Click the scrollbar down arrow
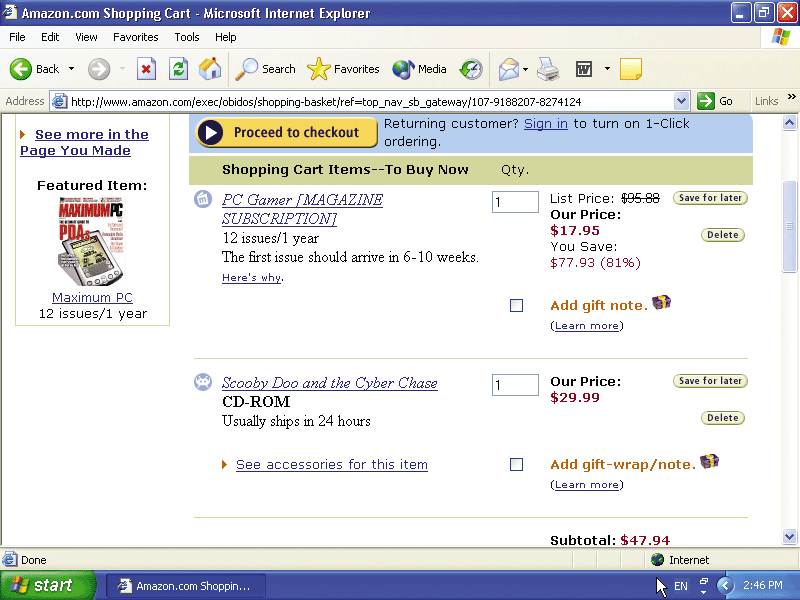The image size is (800, 600). coord(789,536)
